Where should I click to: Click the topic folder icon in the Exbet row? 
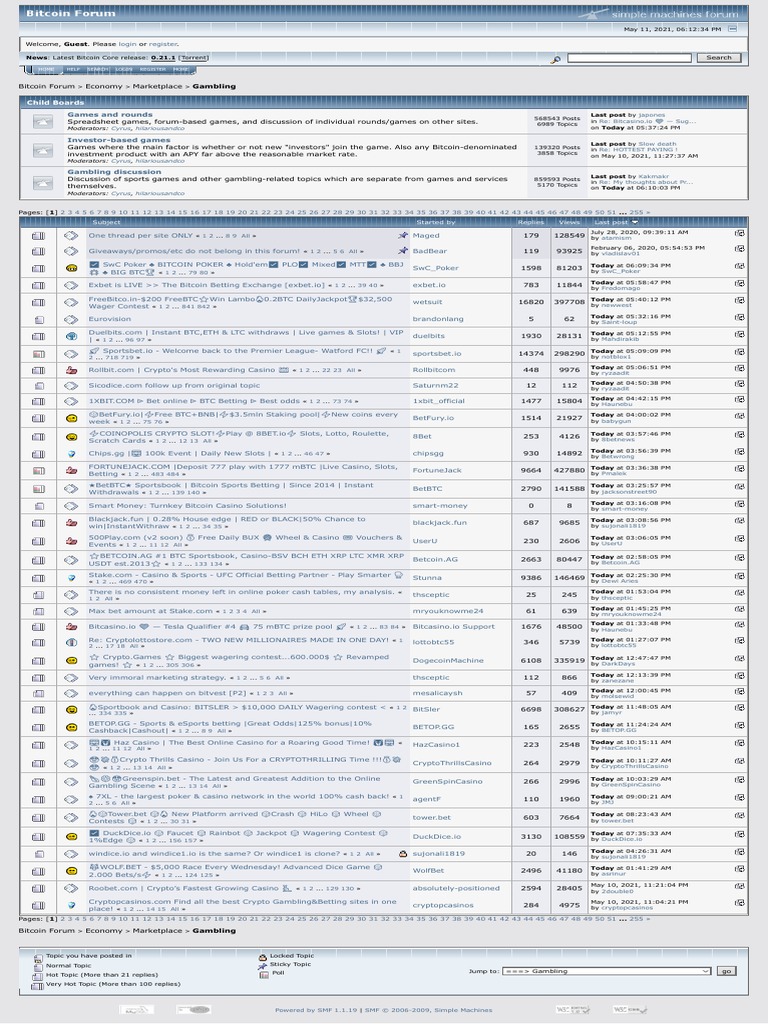point(39,285)
